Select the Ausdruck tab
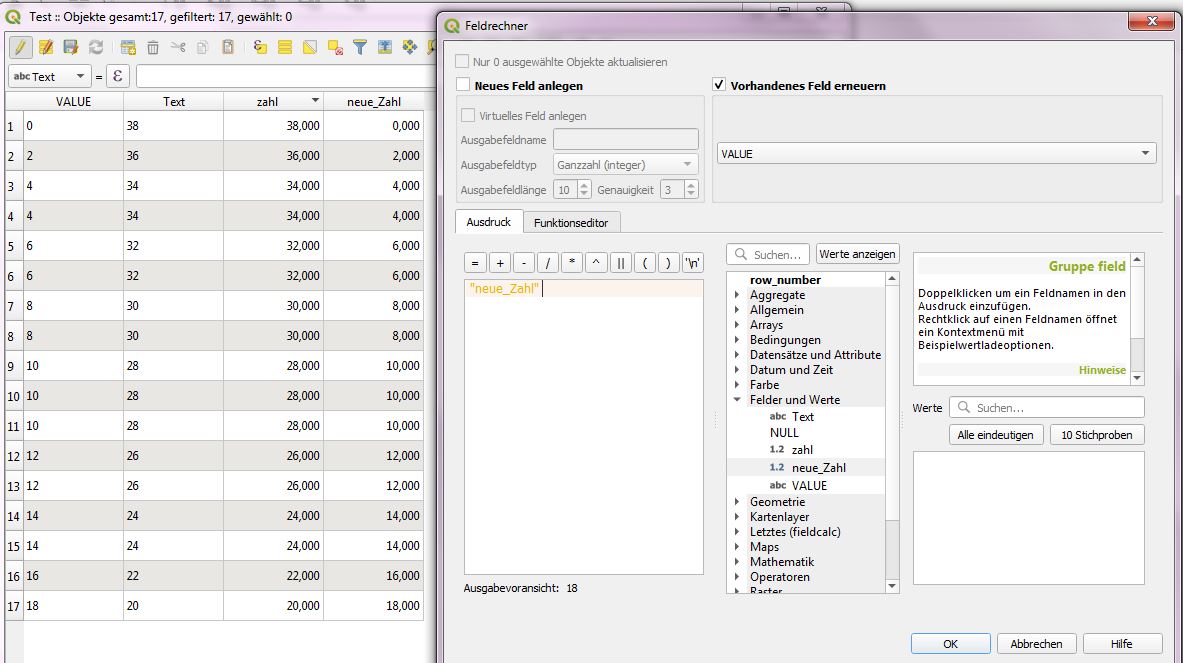 click(488, 222)
